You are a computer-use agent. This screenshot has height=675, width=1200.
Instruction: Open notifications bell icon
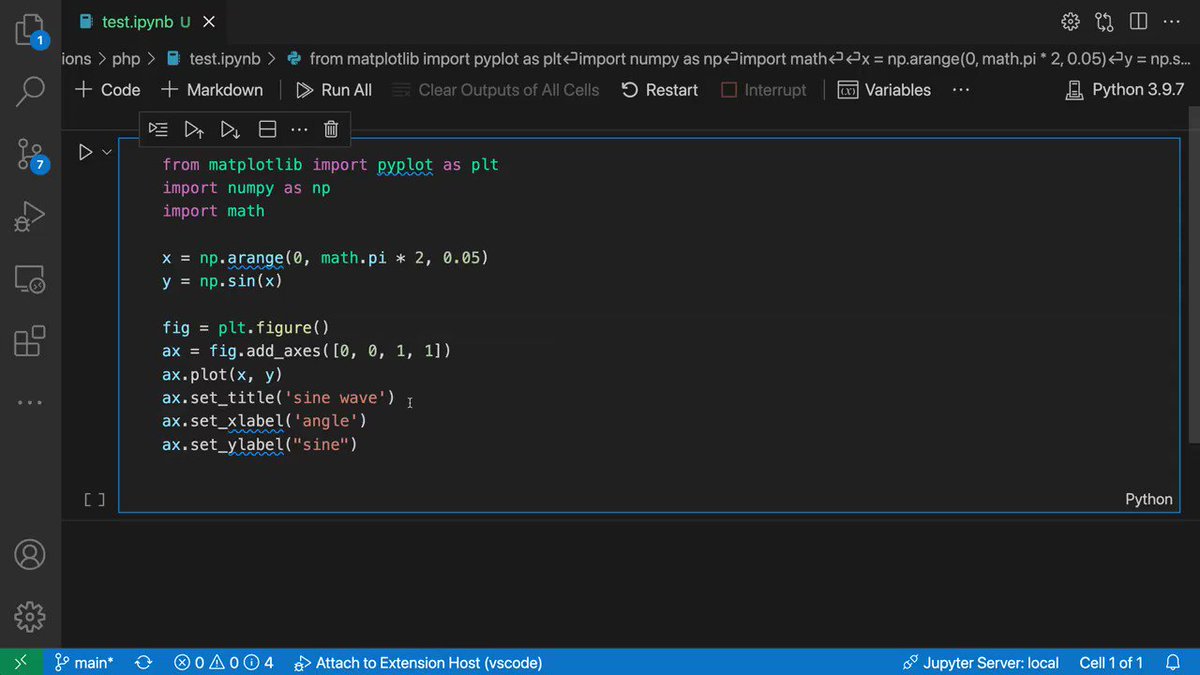(1174, 662)
